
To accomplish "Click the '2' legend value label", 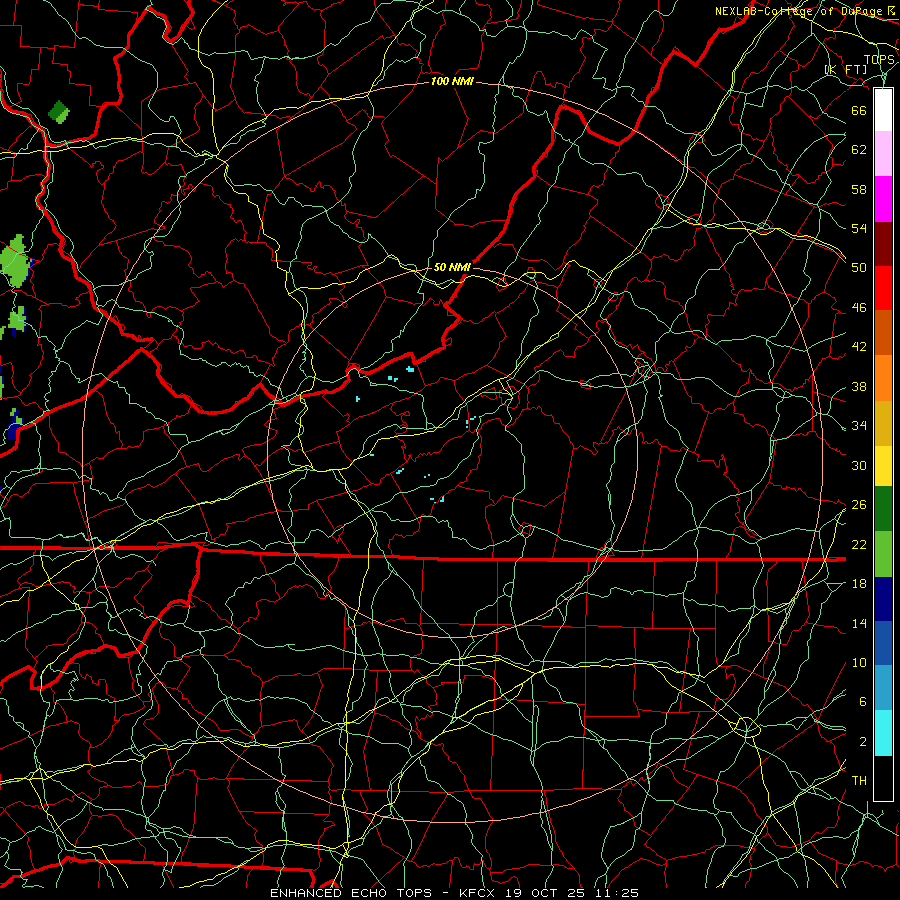I will (x=863, y=742).
